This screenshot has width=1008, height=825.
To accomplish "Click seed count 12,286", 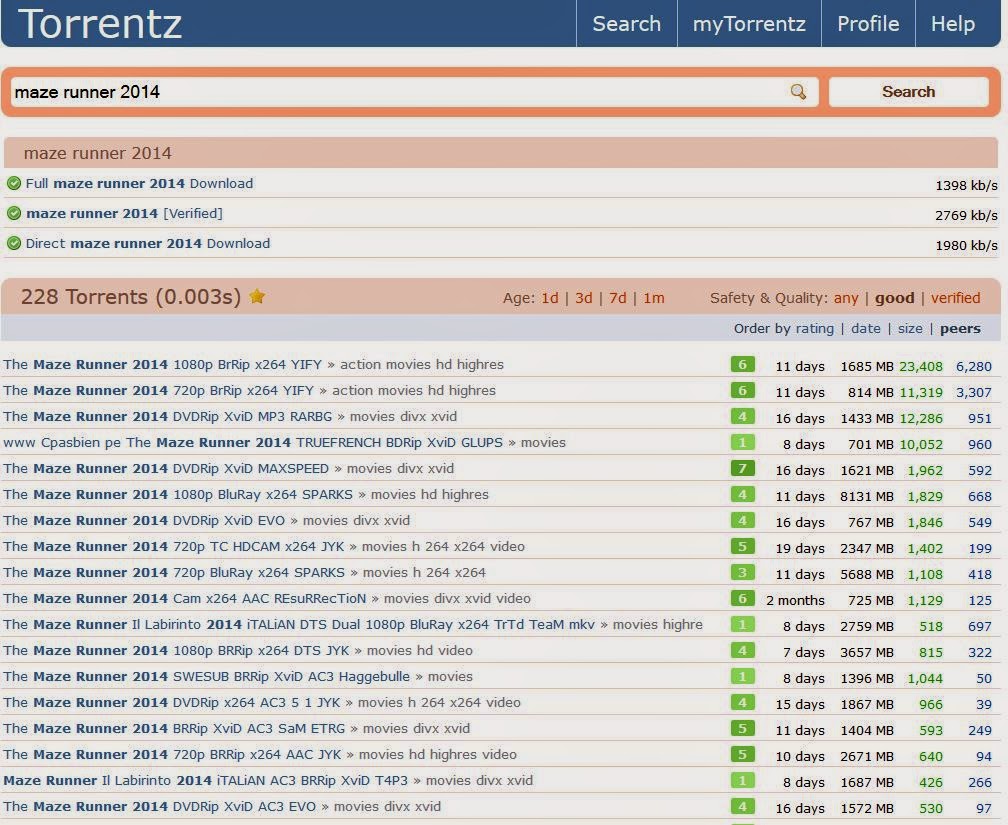I will 921,419.
